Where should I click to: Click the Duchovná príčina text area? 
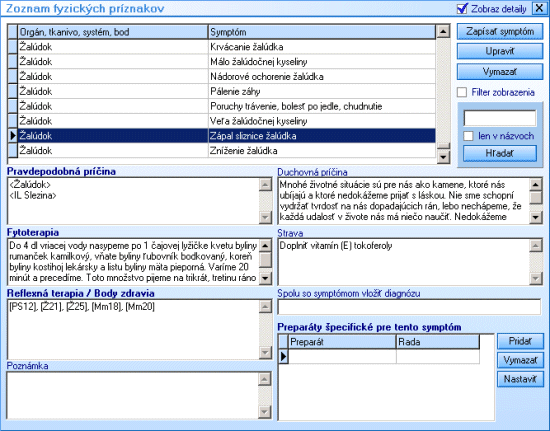tap(403, 201)
